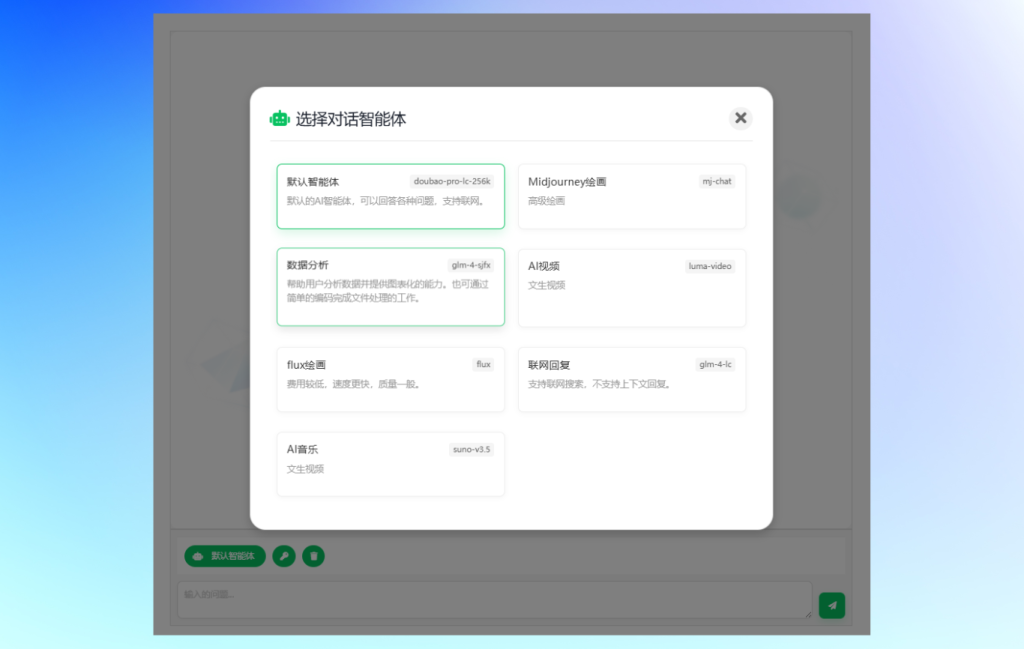This screenshot has width=1024, height=649.
Task: Click the suno-v3.5 model tag
Action: tap(472, 449)
